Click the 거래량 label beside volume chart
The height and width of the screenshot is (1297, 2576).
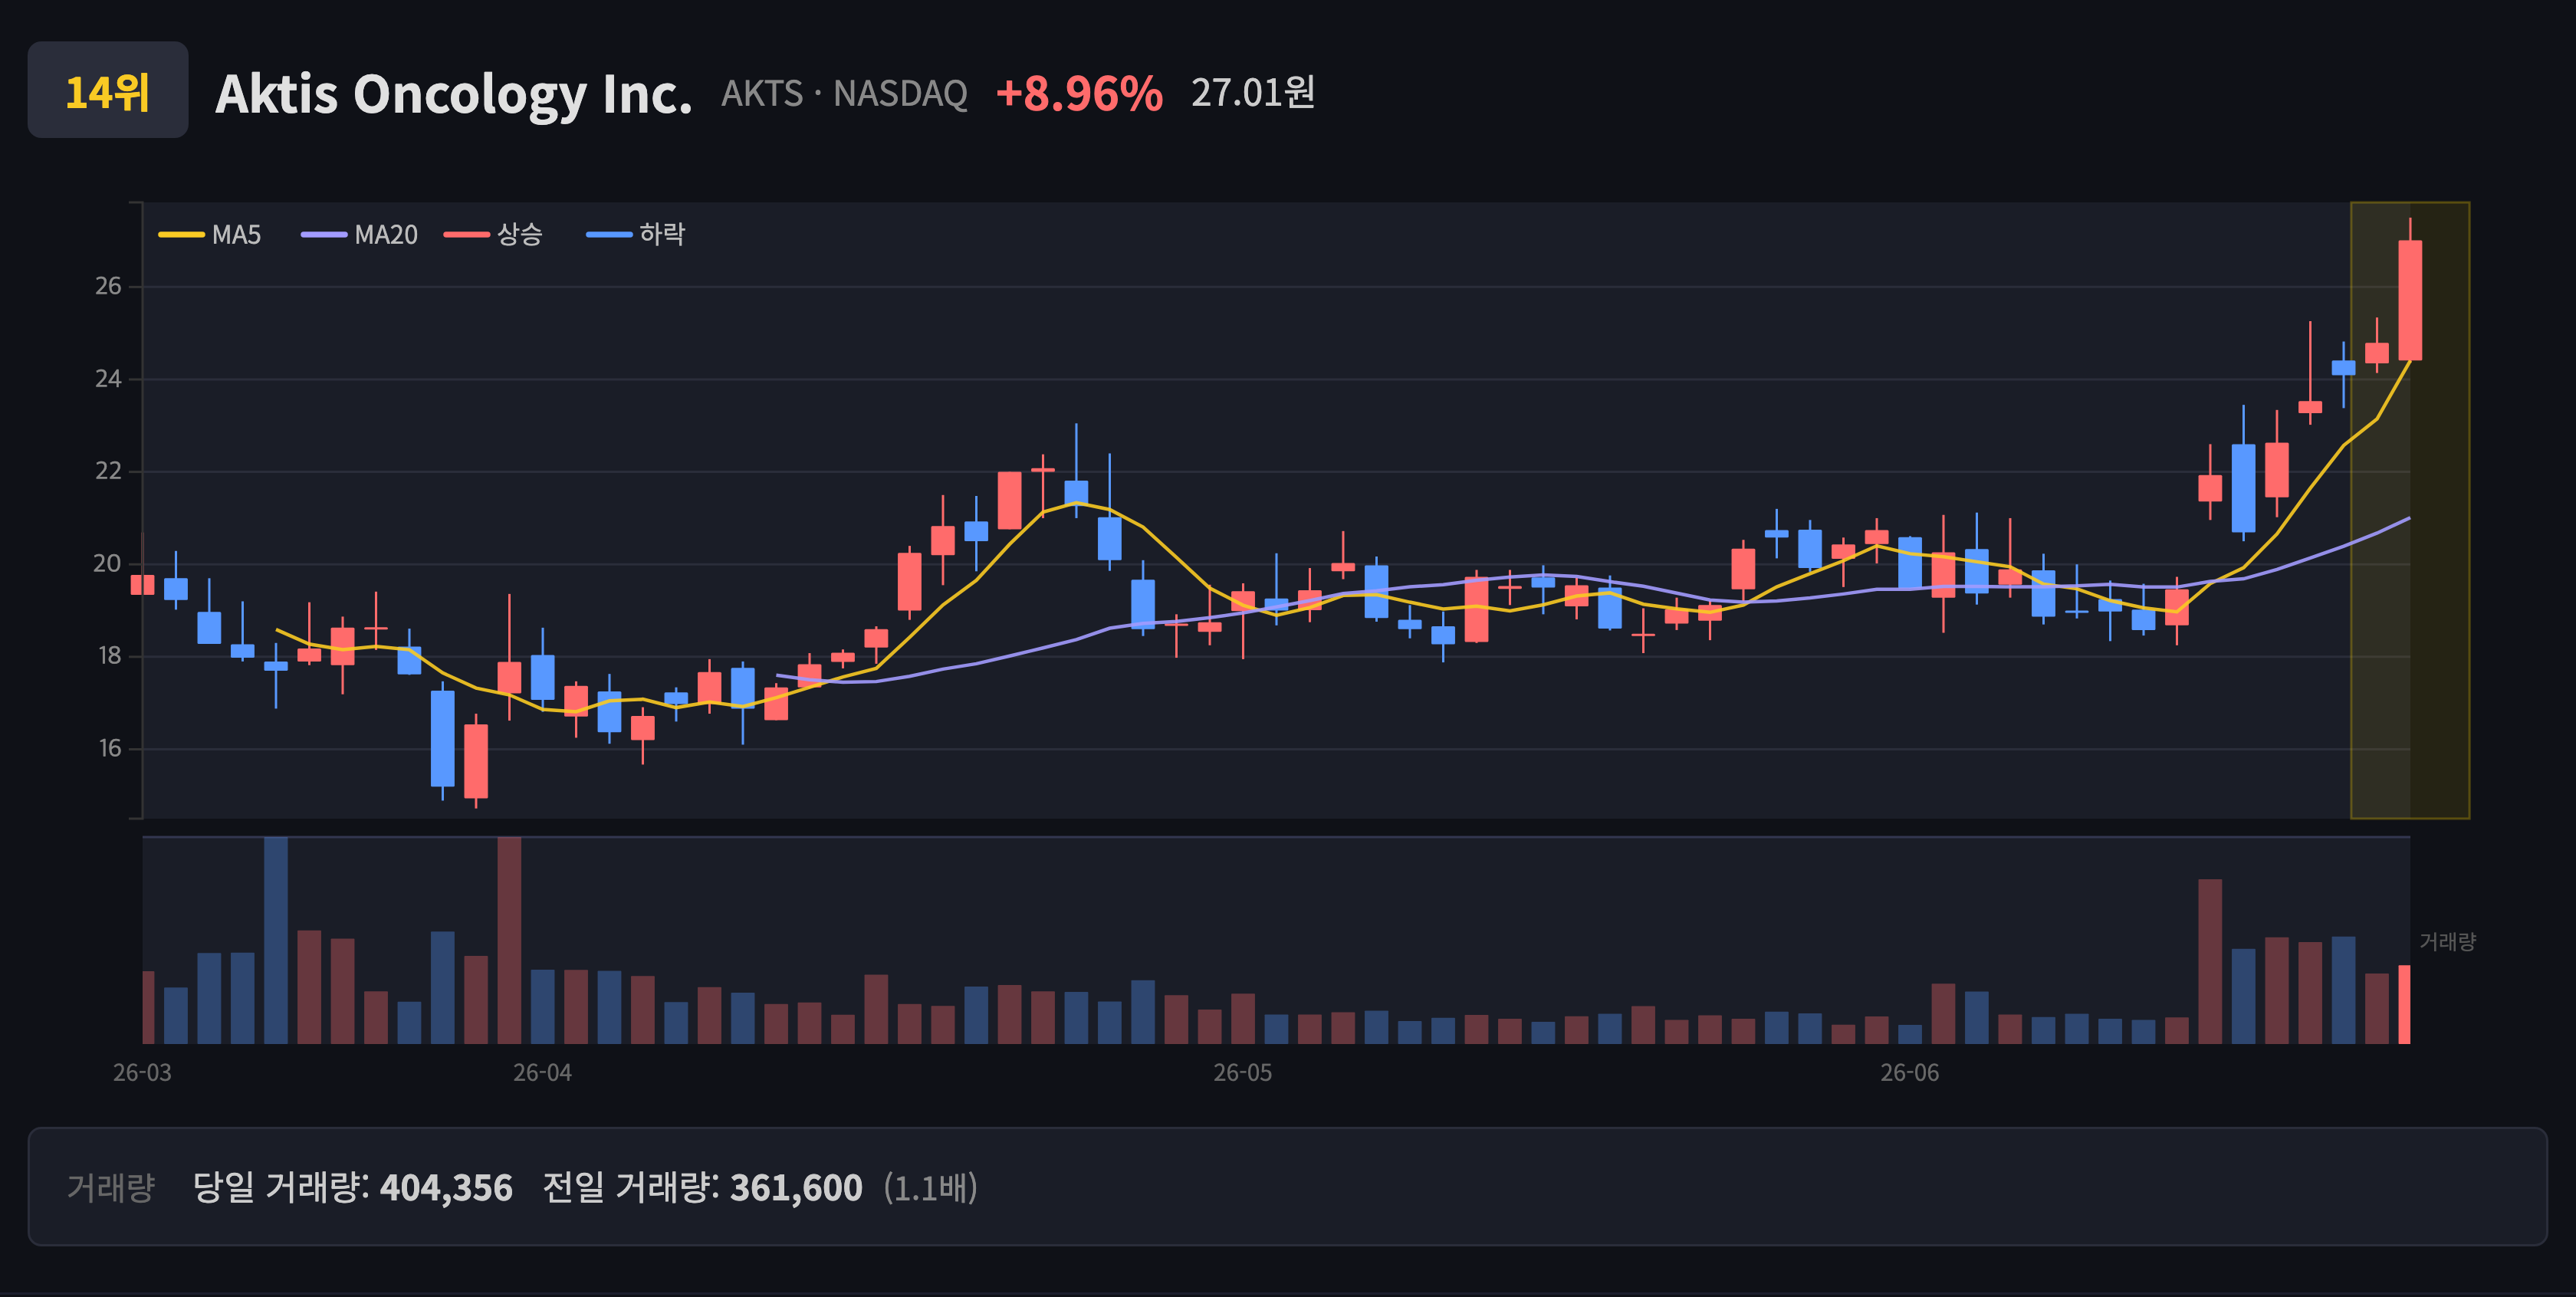pos(2447,941)
